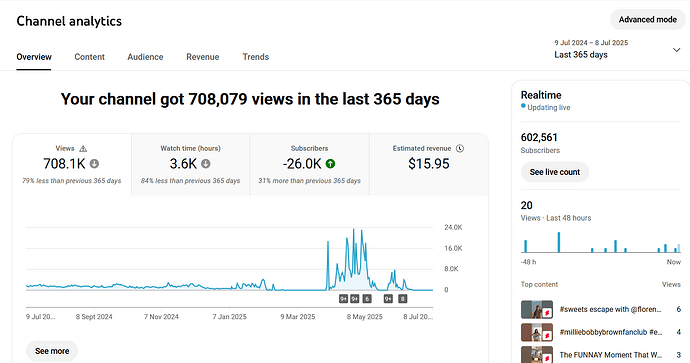Open the #sweets escape video thumbnail

click(x=537, y=310)
